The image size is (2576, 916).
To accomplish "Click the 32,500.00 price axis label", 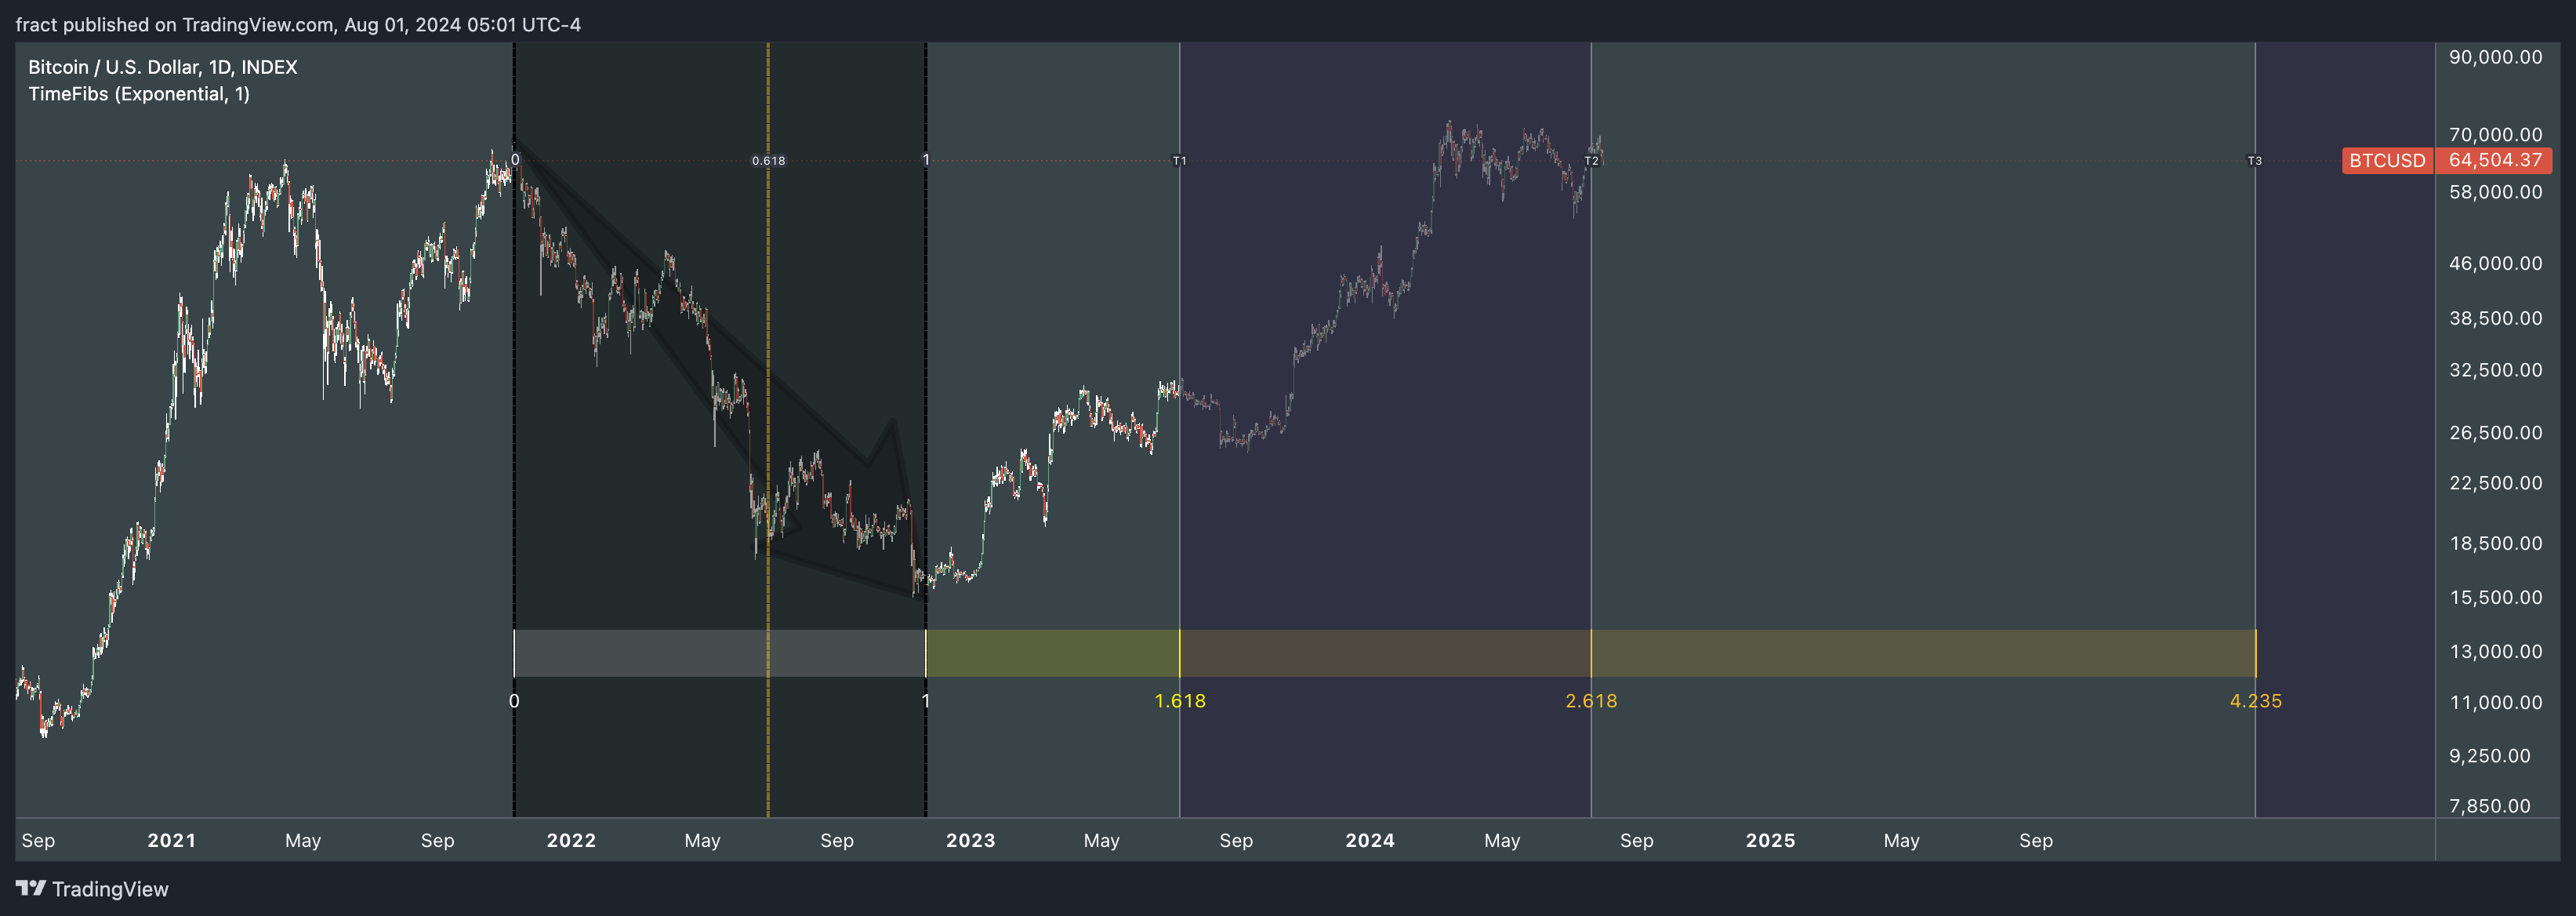I will point(2495,370).
